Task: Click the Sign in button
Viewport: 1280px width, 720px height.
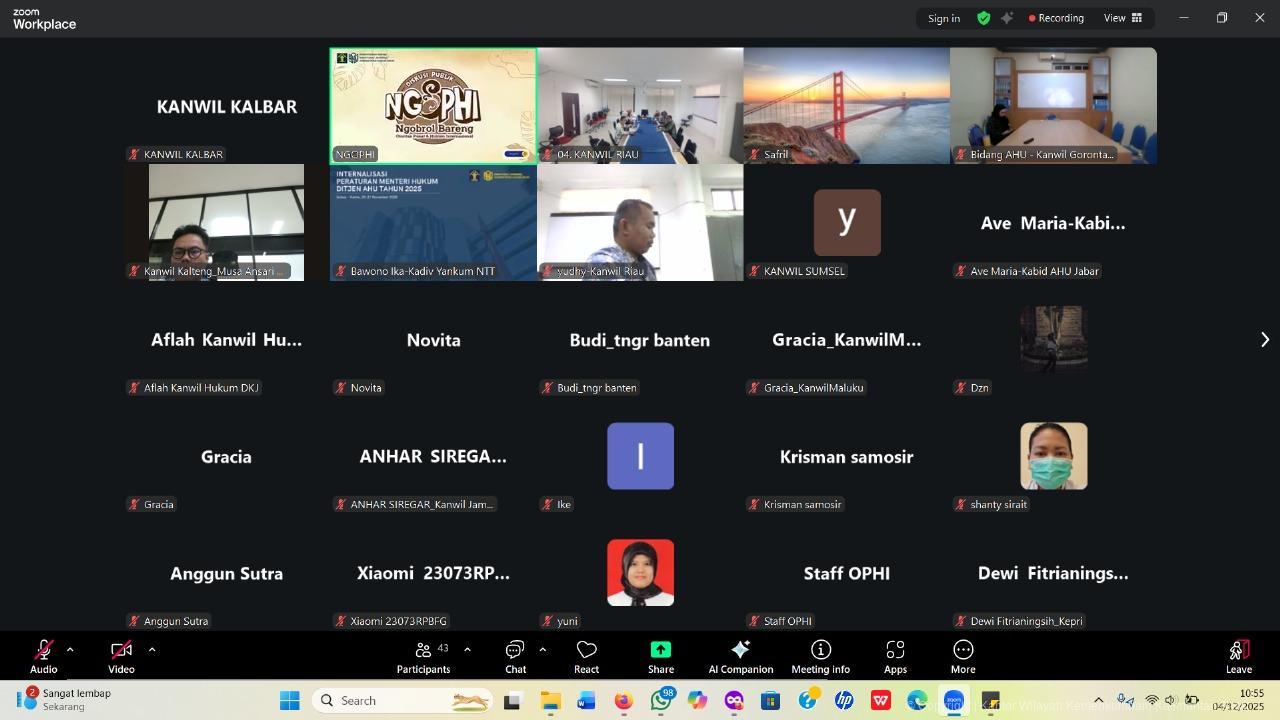Action: click(943, 18)
